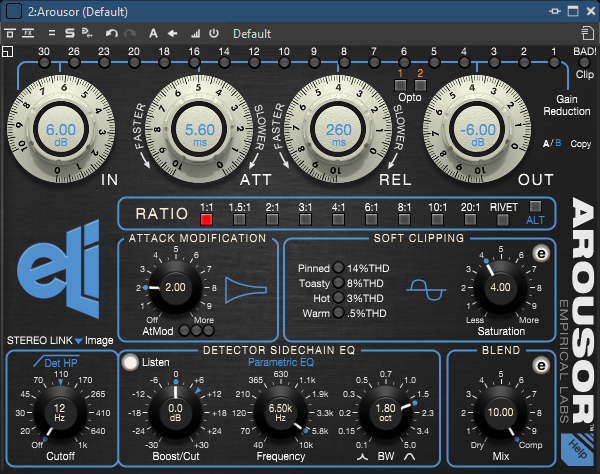The image size is (600, 474).
Task: Click the input gain 6.00 dB value display
Action: point(60,132)
